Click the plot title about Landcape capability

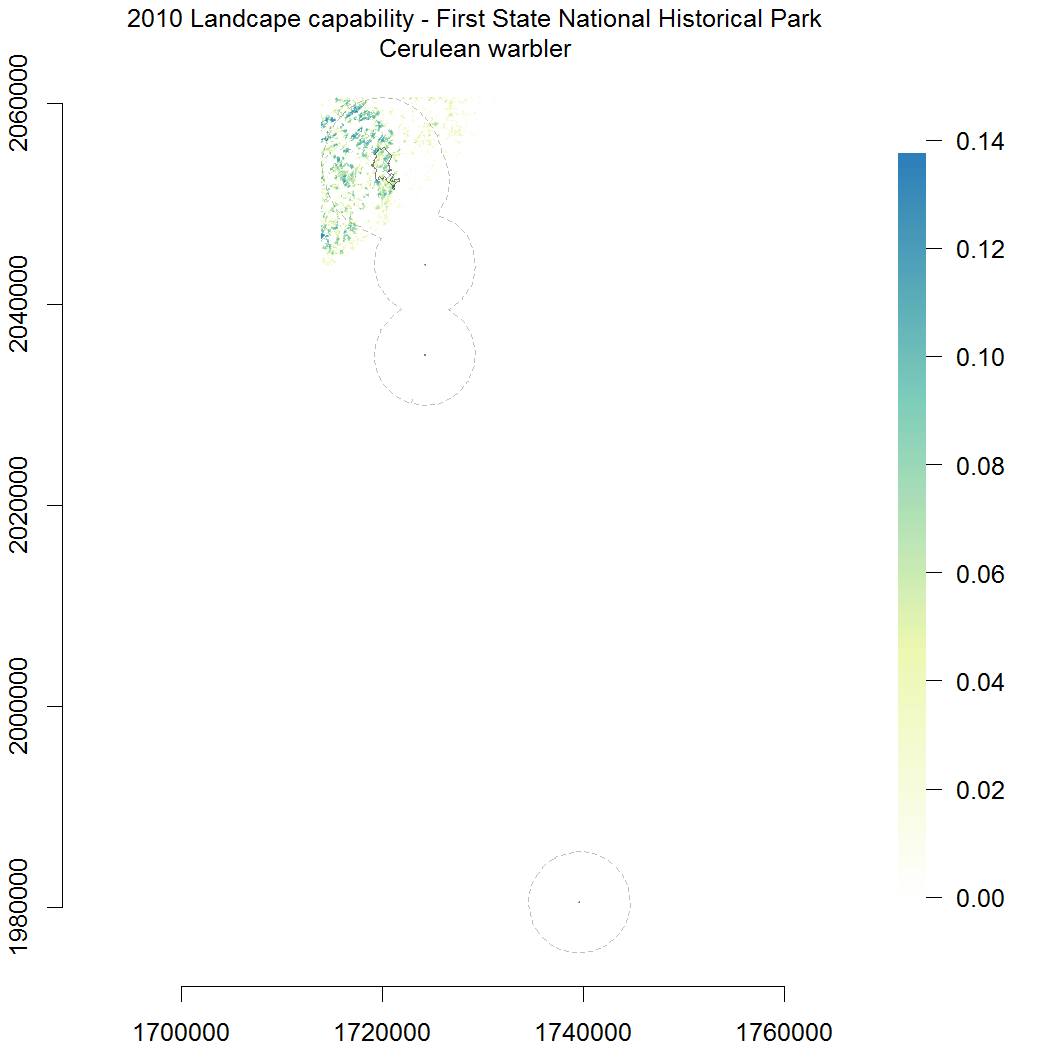pyautogui.click(x=474, y=19)
